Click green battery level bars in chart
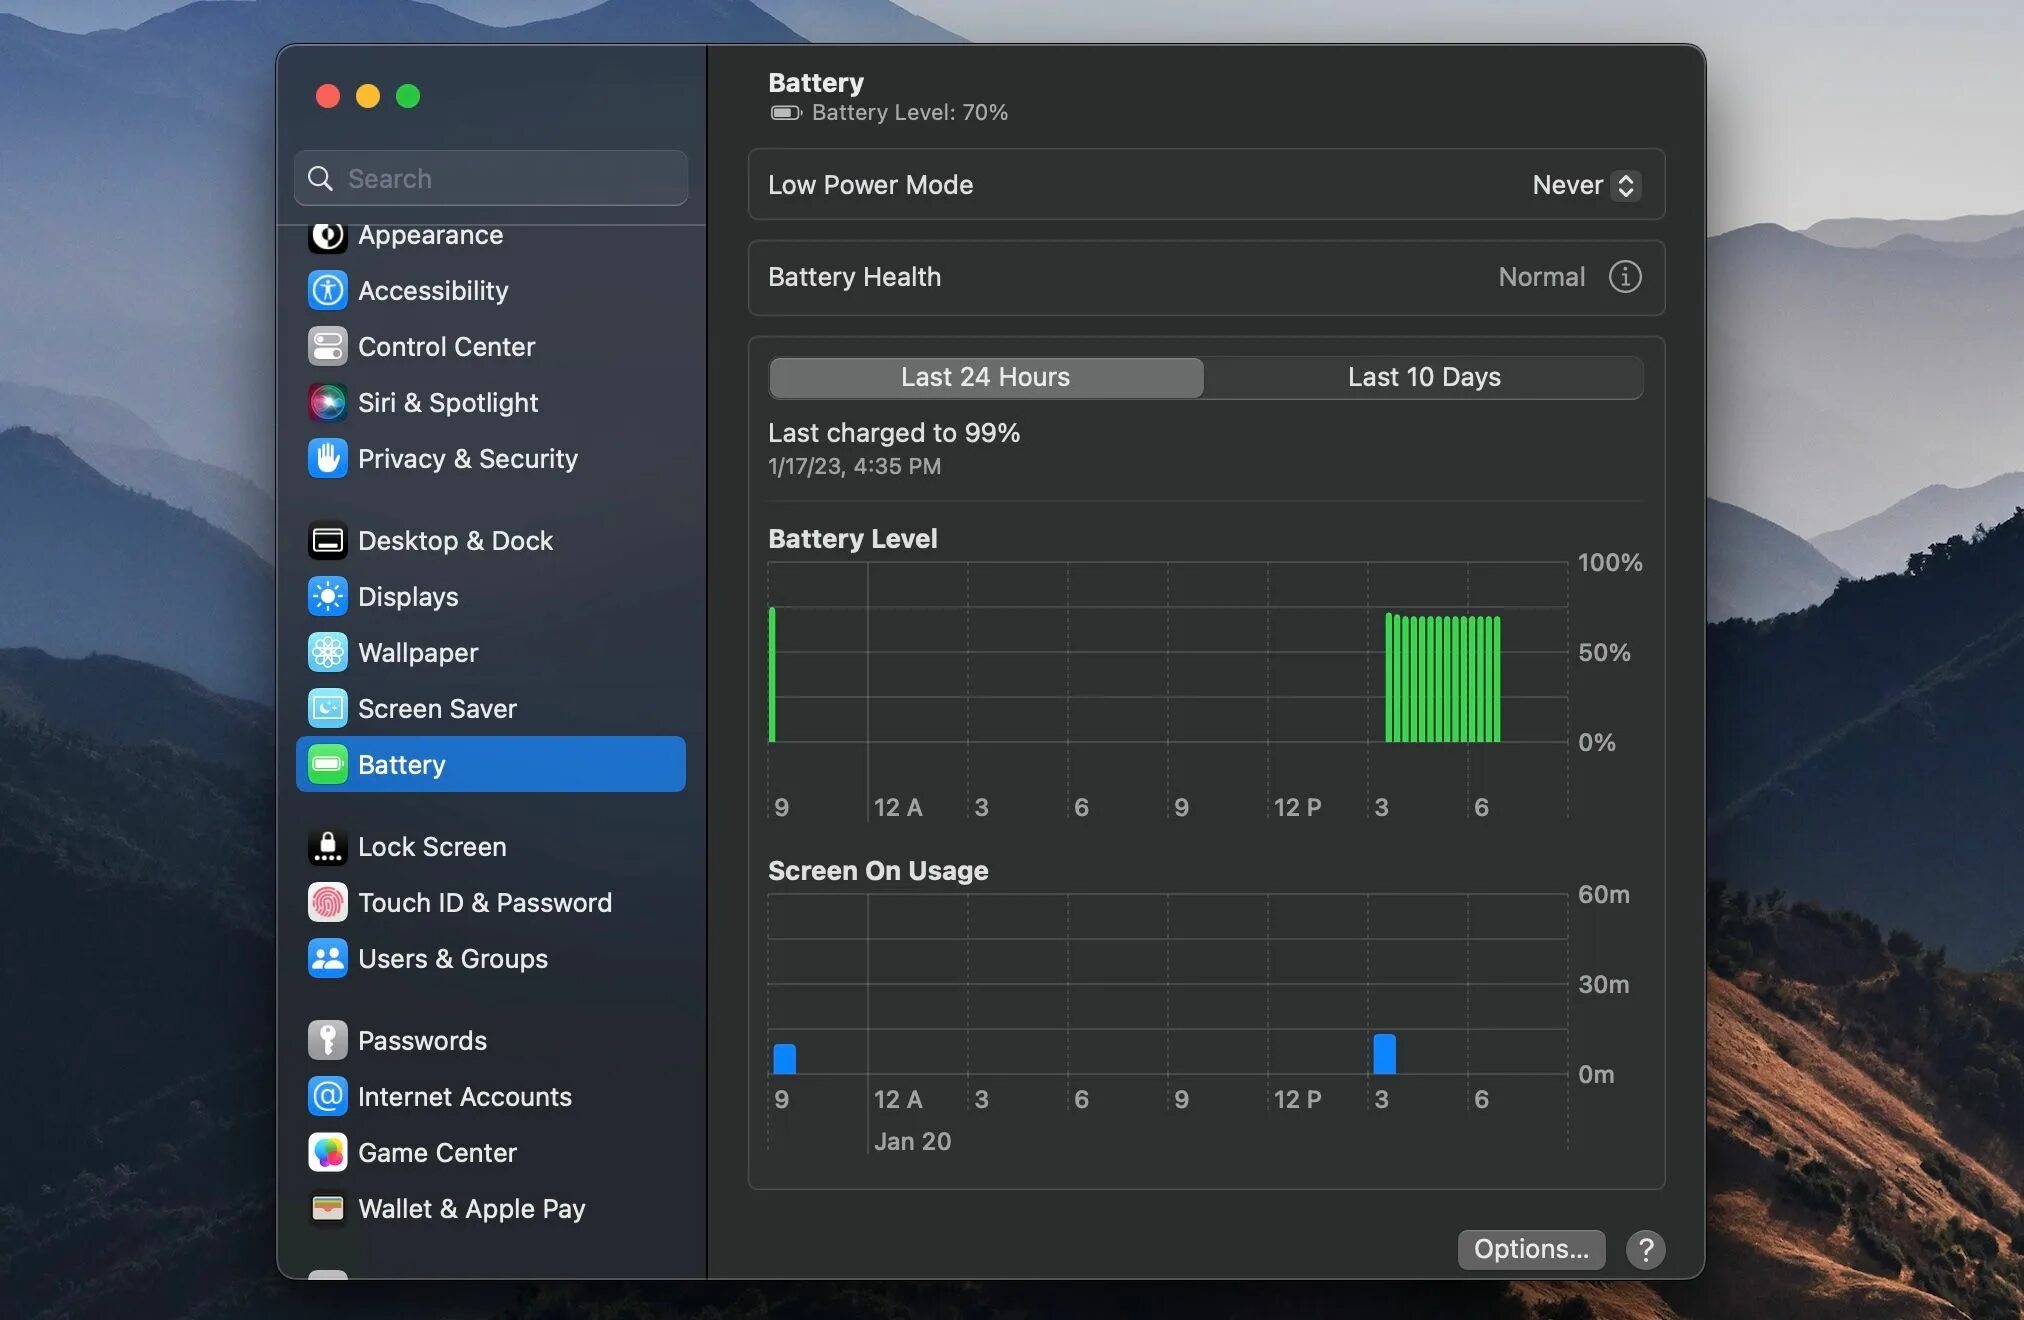2024x1320 pixels. pyautogui.click(x=1442, y=680)
